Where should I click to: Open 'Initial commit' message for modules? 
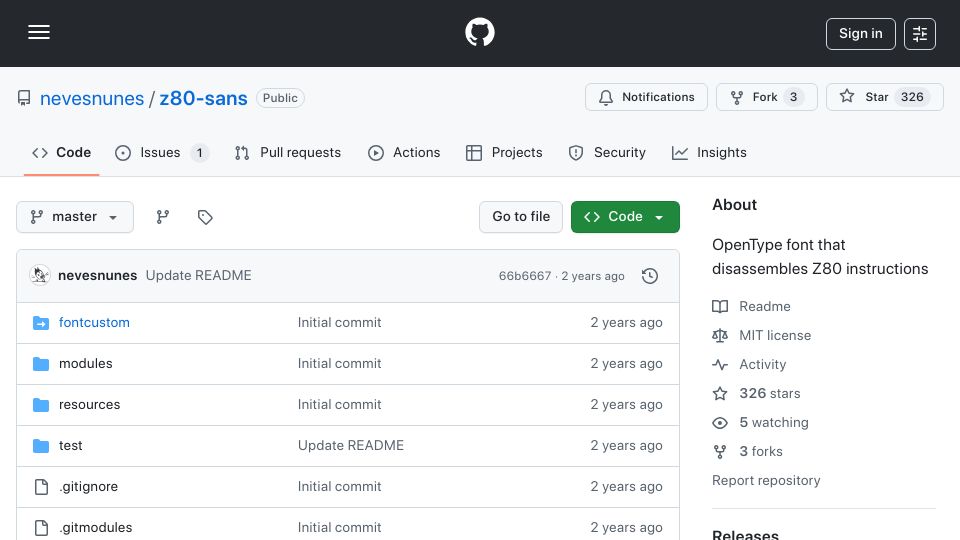coord(339,364)
